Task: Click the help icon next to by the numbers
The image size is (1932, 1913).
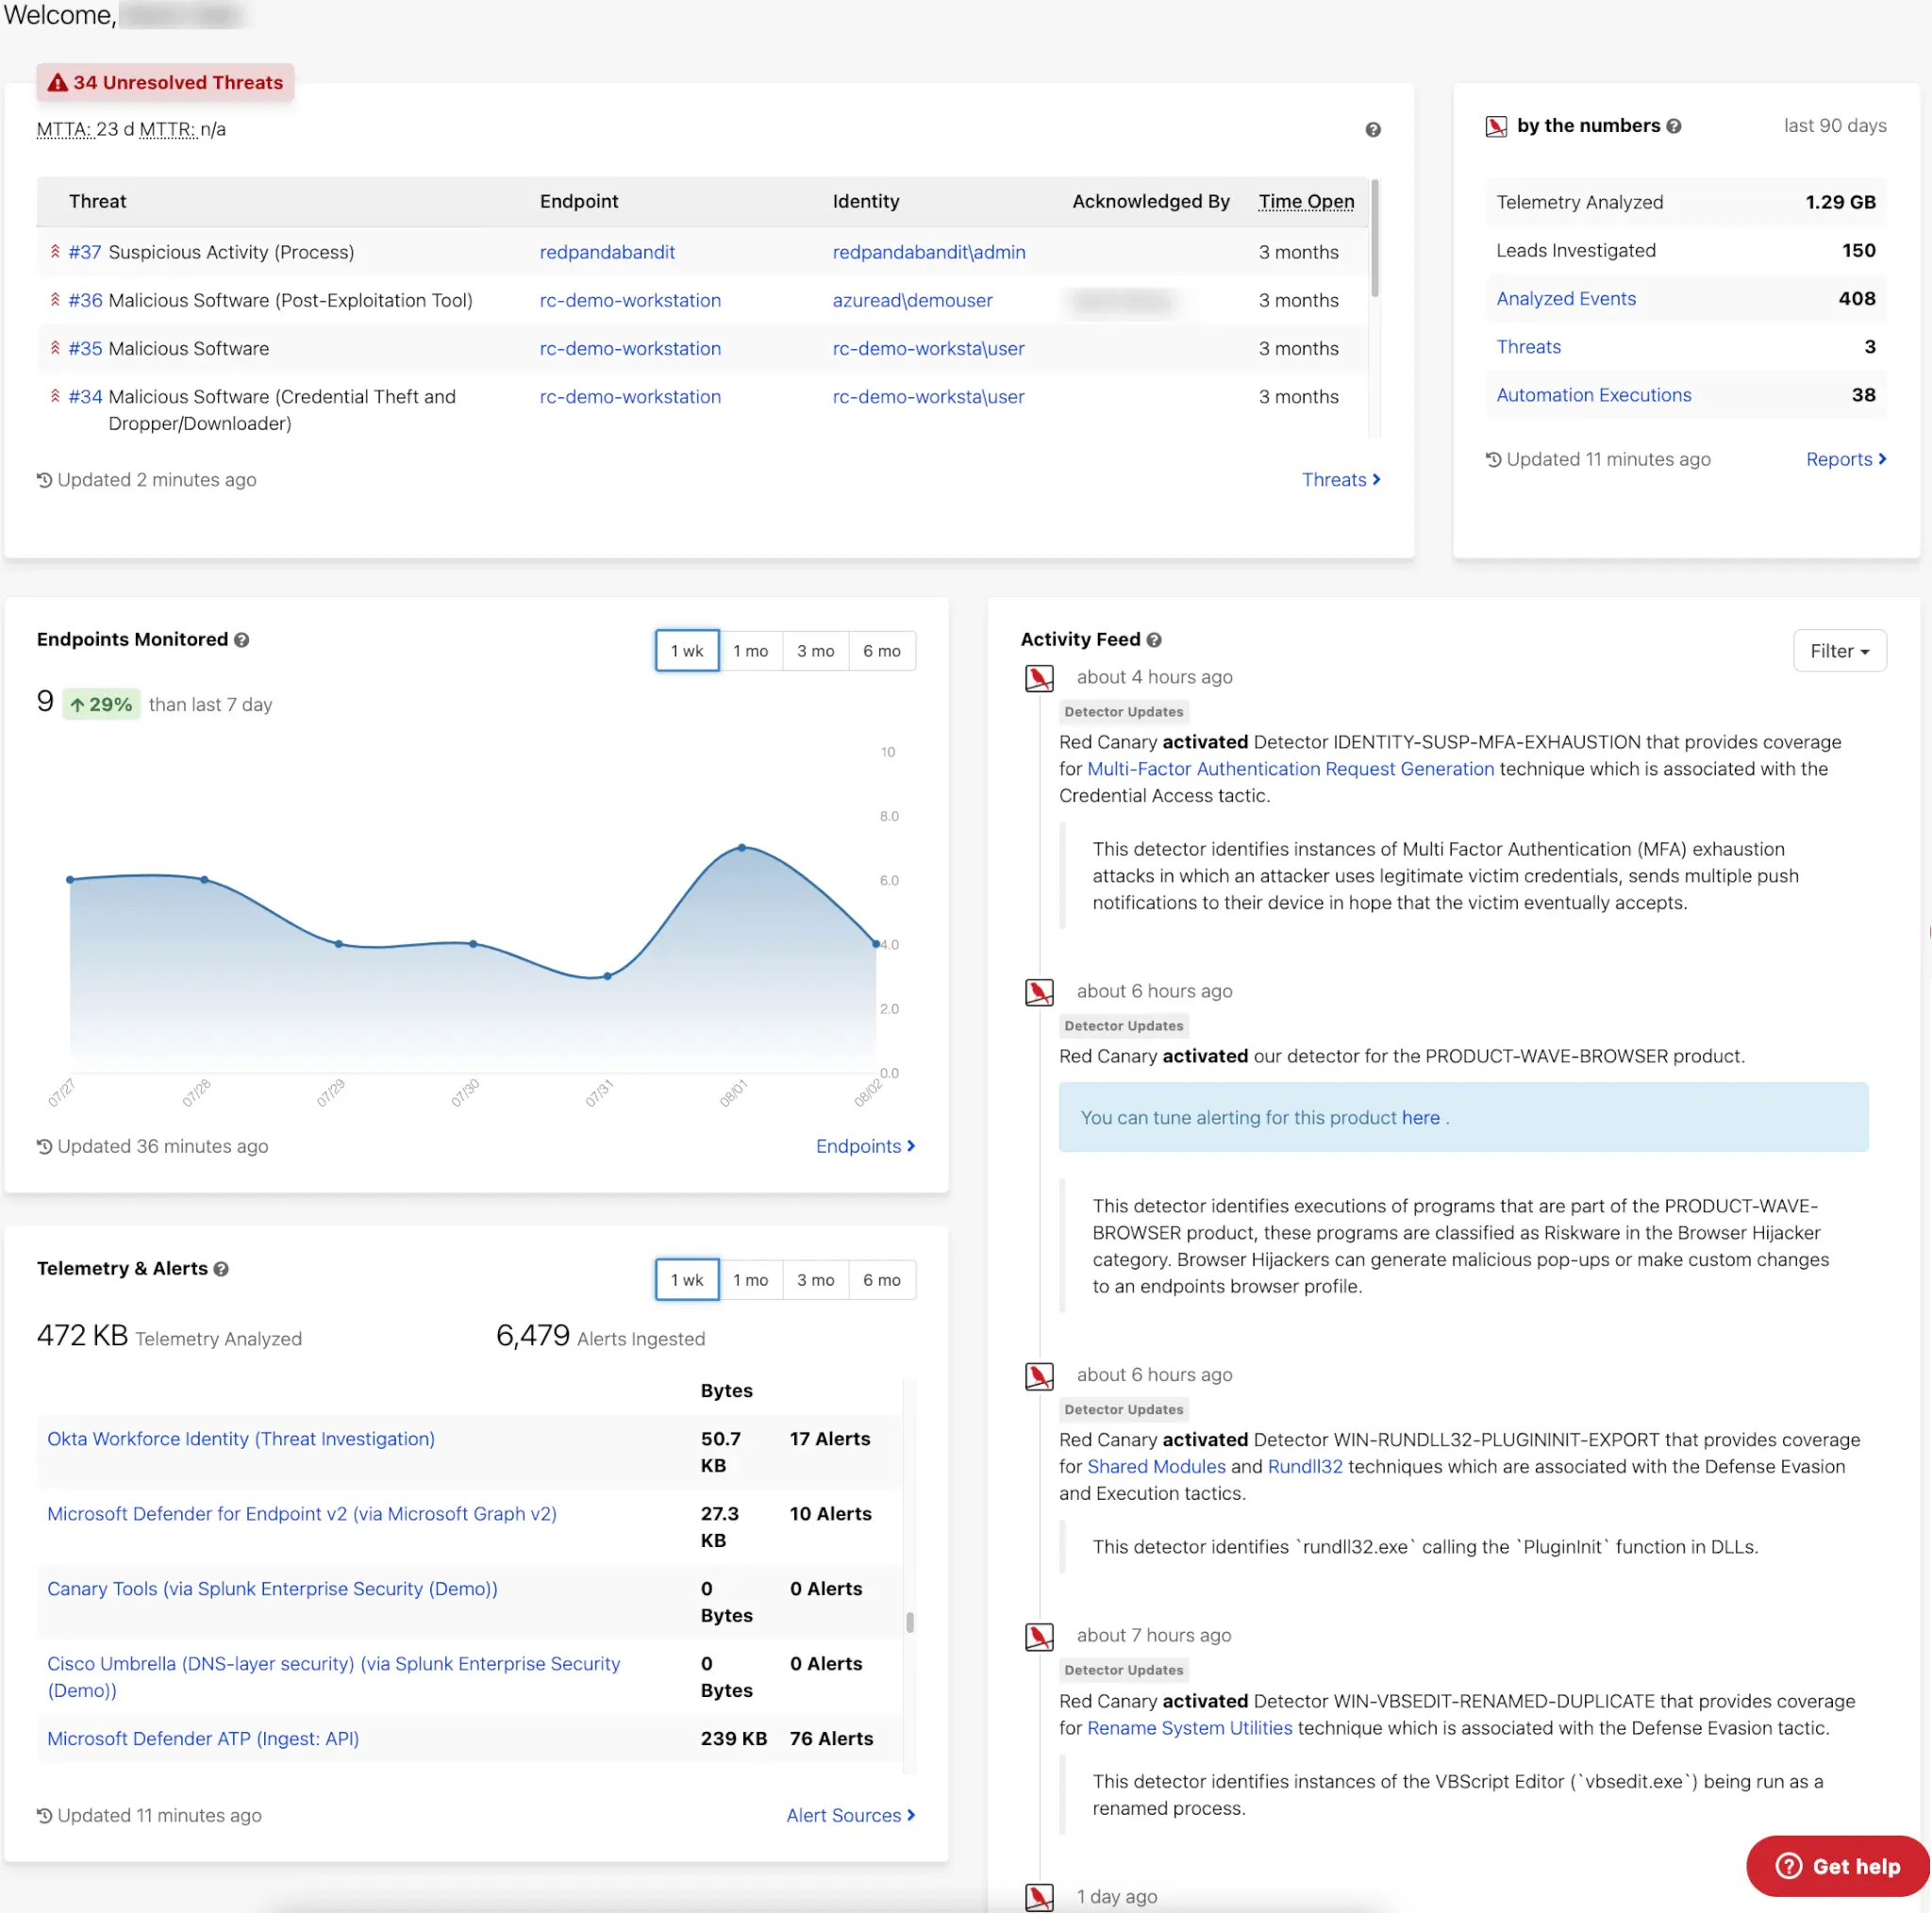Action: tap(1674, 125)
